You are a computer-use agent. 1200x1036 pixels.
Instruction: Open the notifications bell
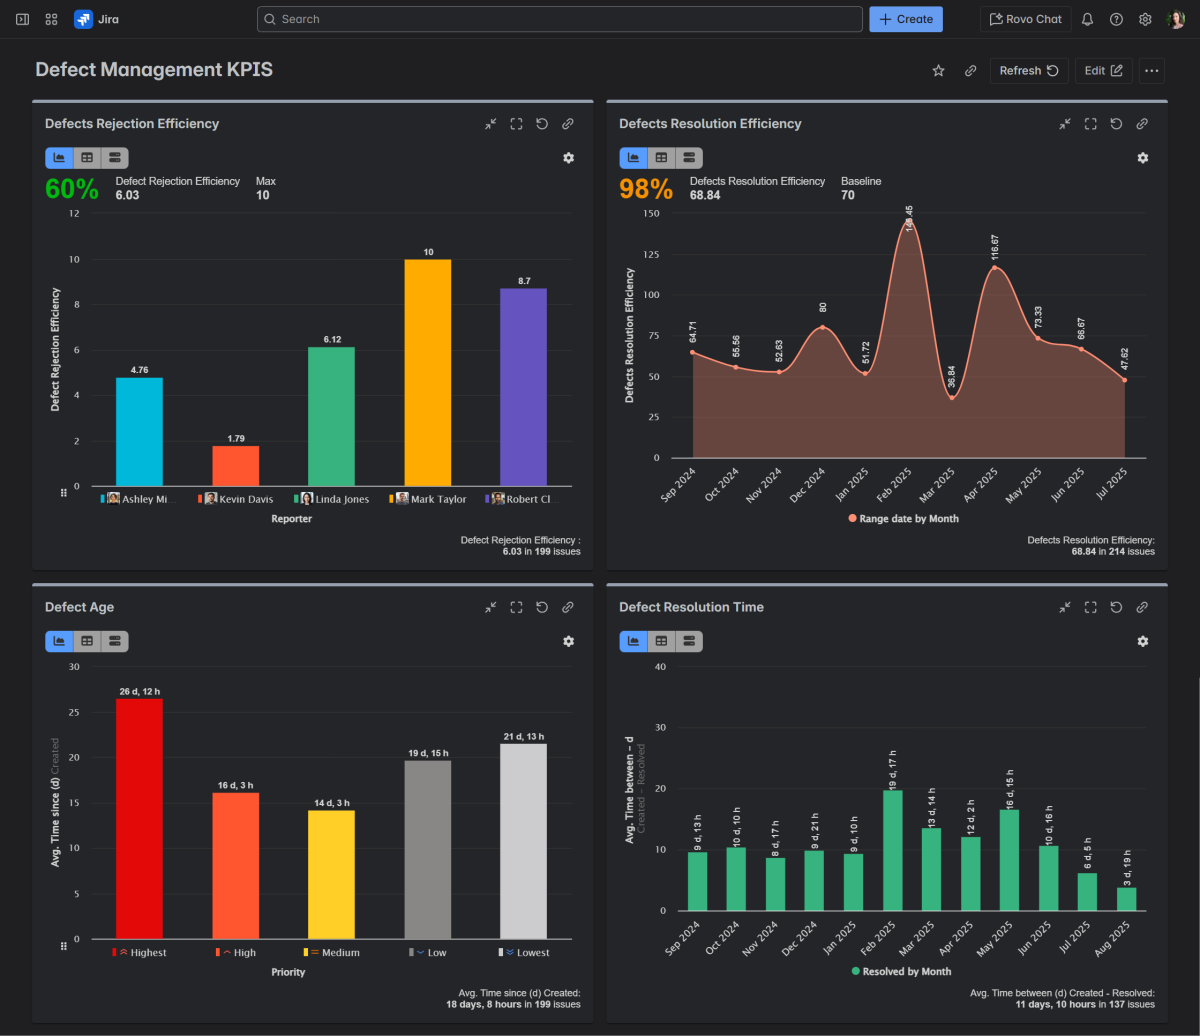point(1087,18)
